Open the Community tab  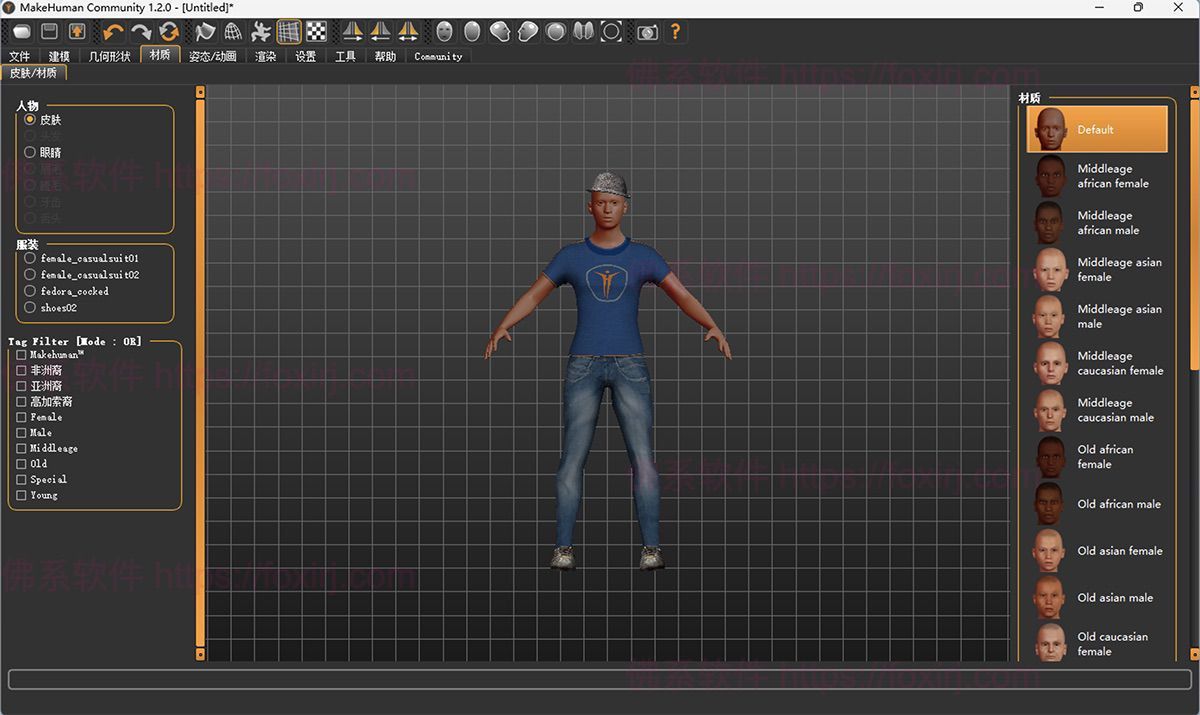pos(438,56)
